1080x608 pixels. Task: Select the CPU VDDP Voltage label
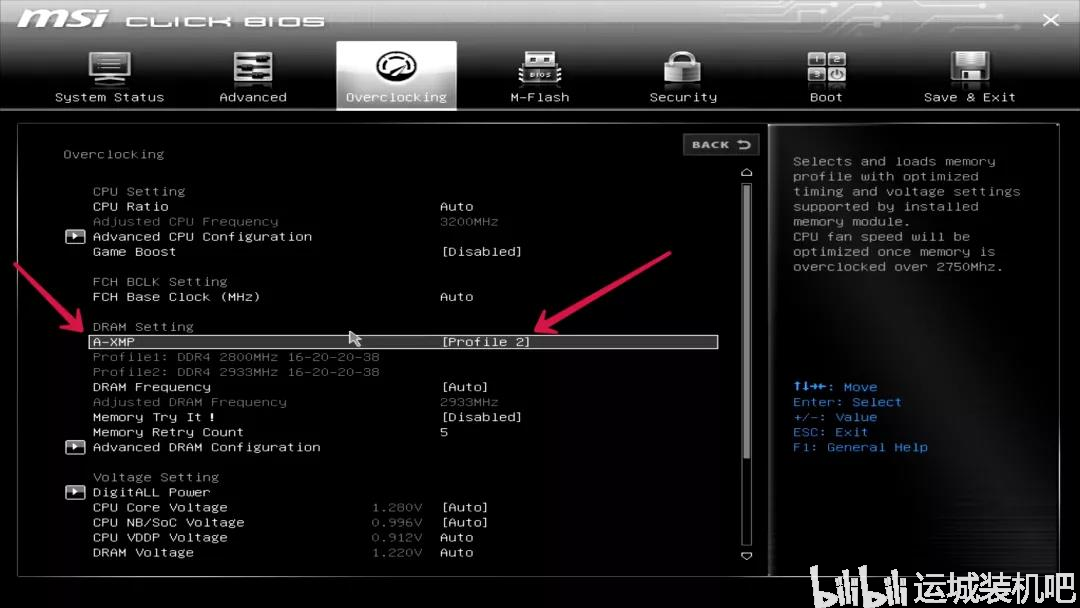pos(160,538)
